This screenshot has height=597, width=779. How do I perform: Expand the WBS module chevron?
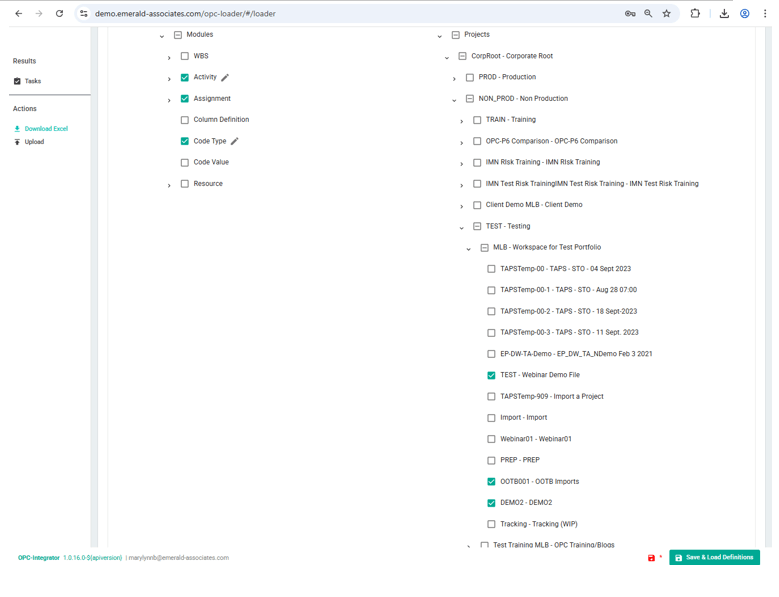click(169, 58)
